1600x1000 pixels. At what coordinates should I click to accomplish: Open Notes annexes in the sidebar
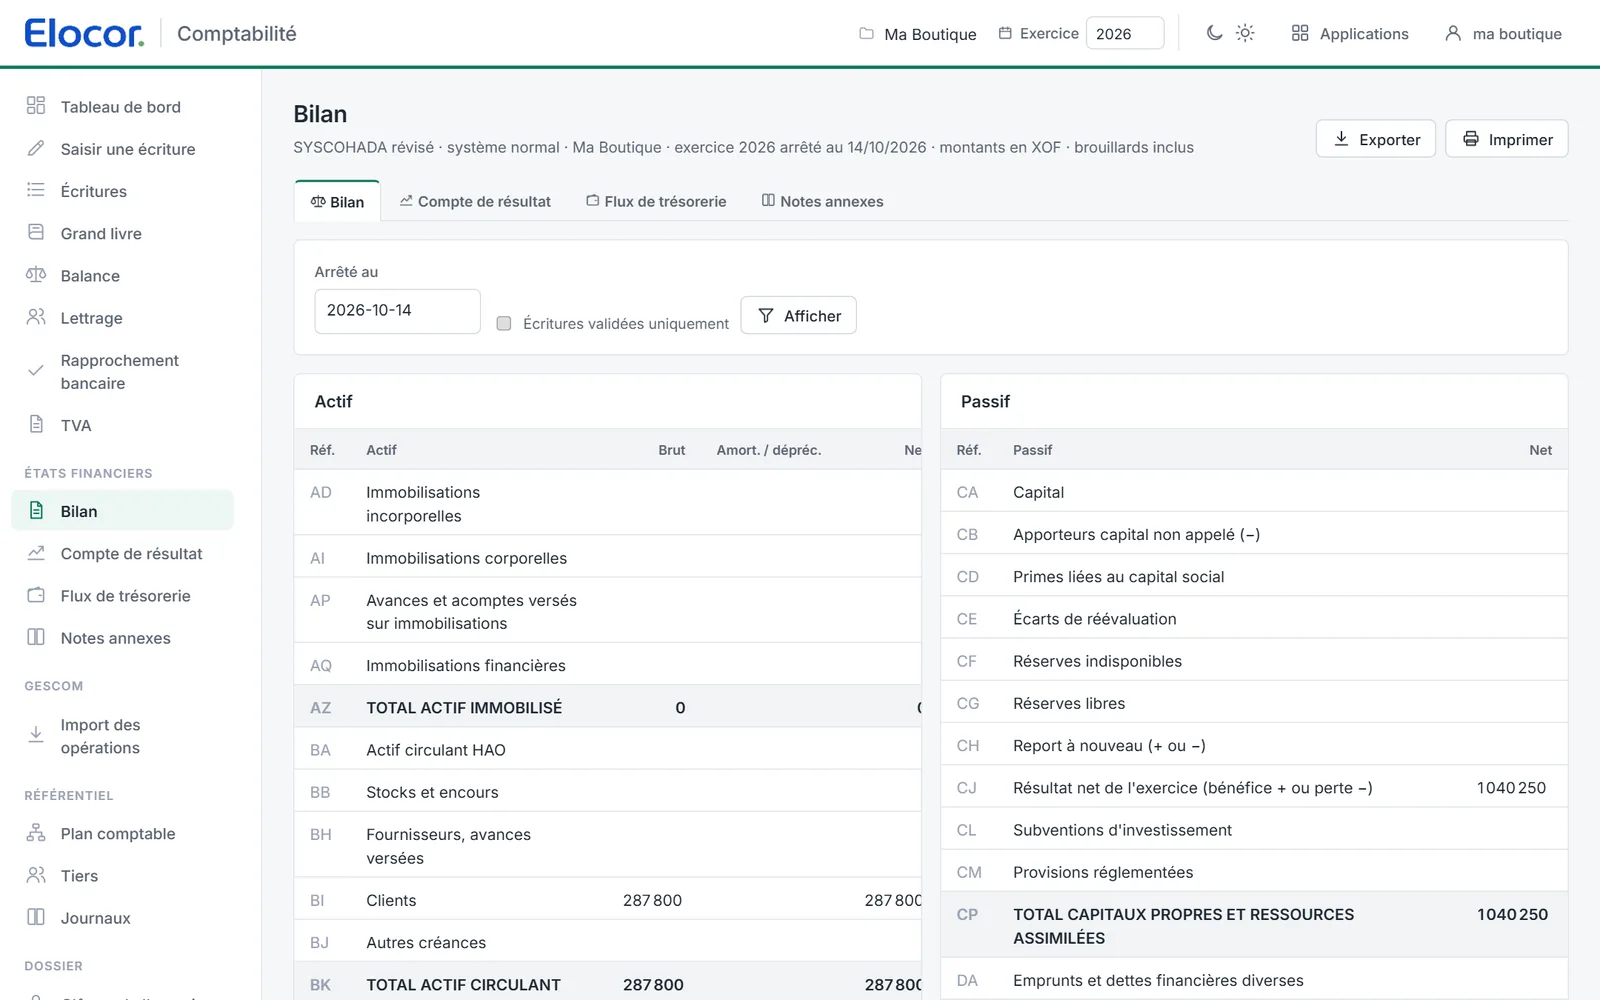(x=122, y=637)
